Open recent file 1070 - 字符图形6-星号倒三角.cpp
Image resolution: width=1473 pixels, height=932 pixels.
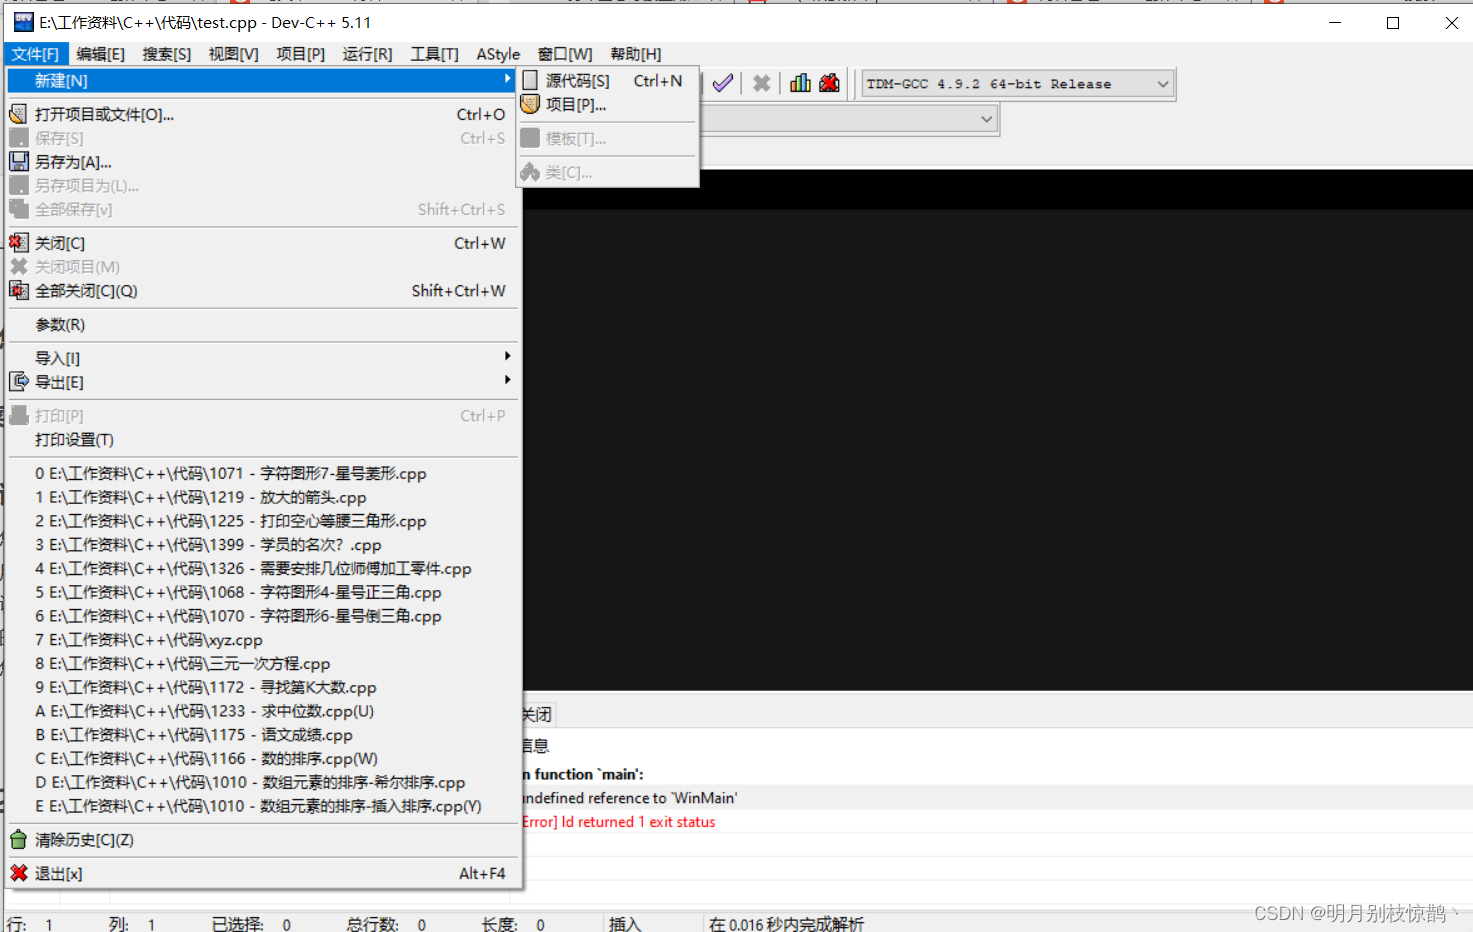point(263,616)
